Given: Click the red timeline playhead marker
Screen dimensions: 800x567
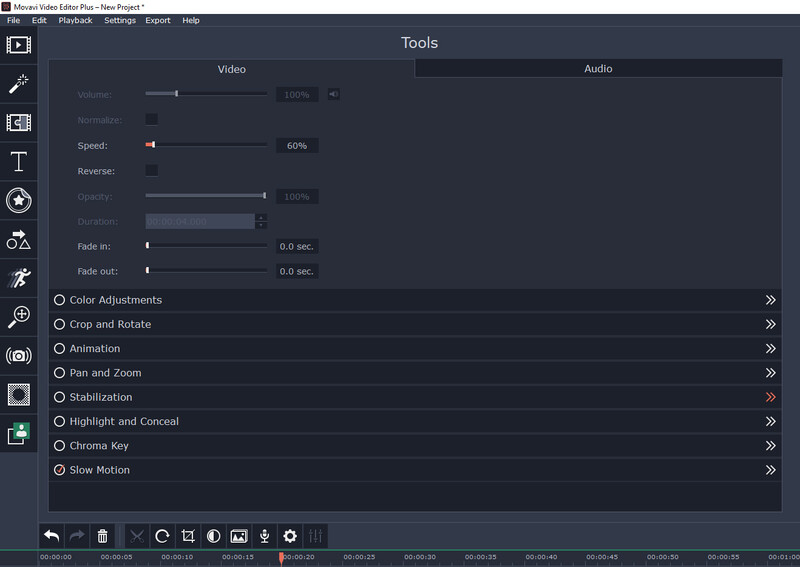Looking at the screenshot, I should pos(281,558).
